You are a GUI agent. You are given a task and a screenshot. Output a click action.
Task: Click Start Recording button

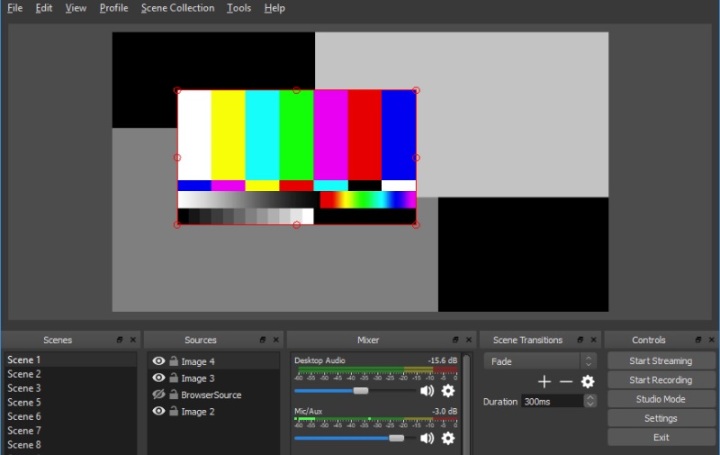[x=661, y=380]
